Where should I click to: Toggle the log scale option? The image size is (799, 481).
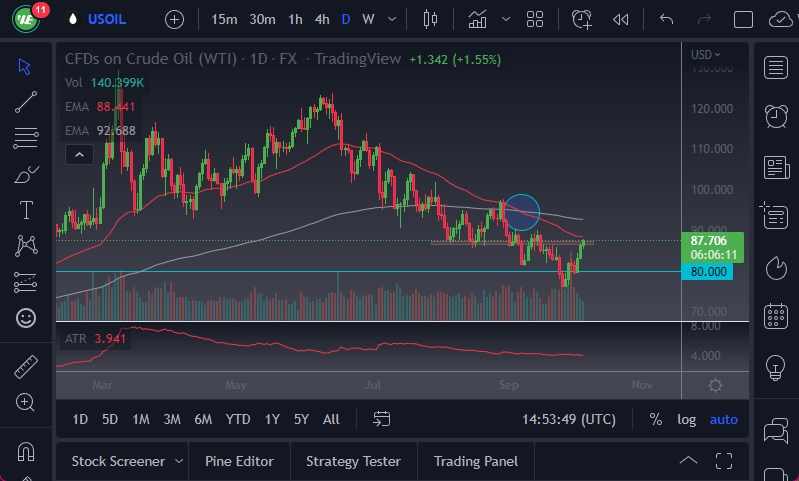coord(686,419)
